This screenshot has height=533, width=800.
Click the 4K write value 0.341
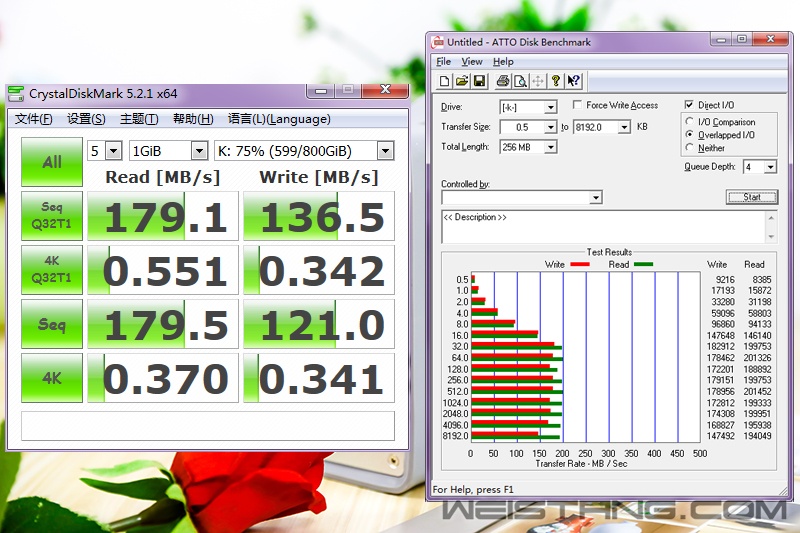coord(319,378)
